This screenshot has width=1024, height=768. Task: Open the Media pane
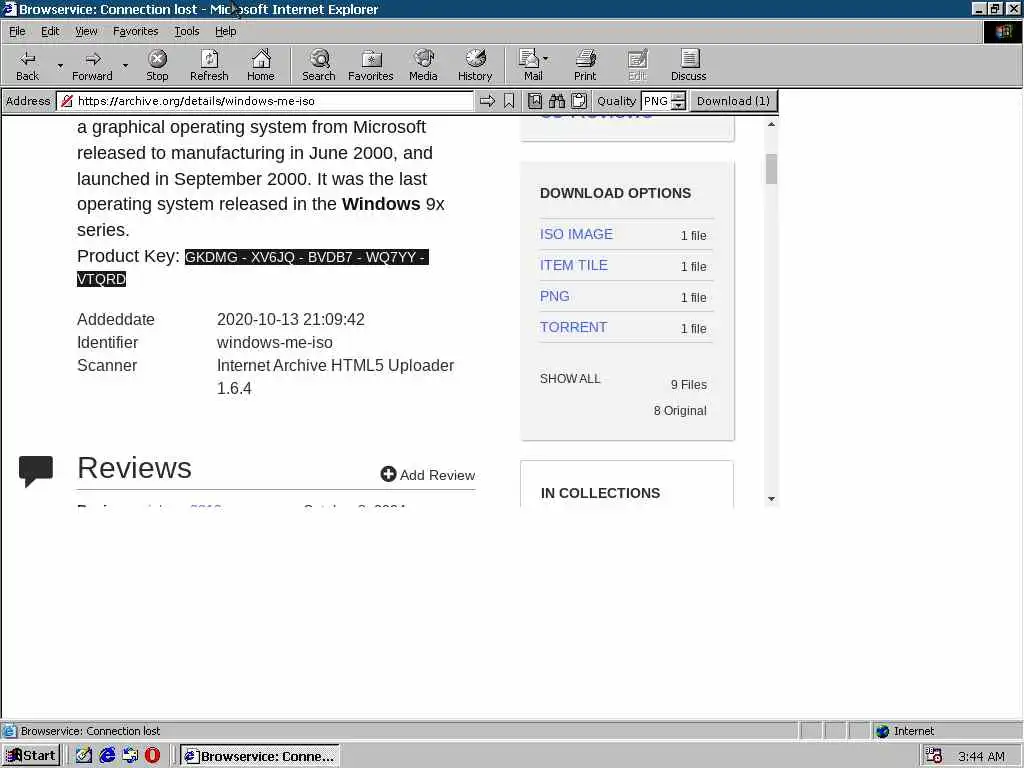click(423, 65)
